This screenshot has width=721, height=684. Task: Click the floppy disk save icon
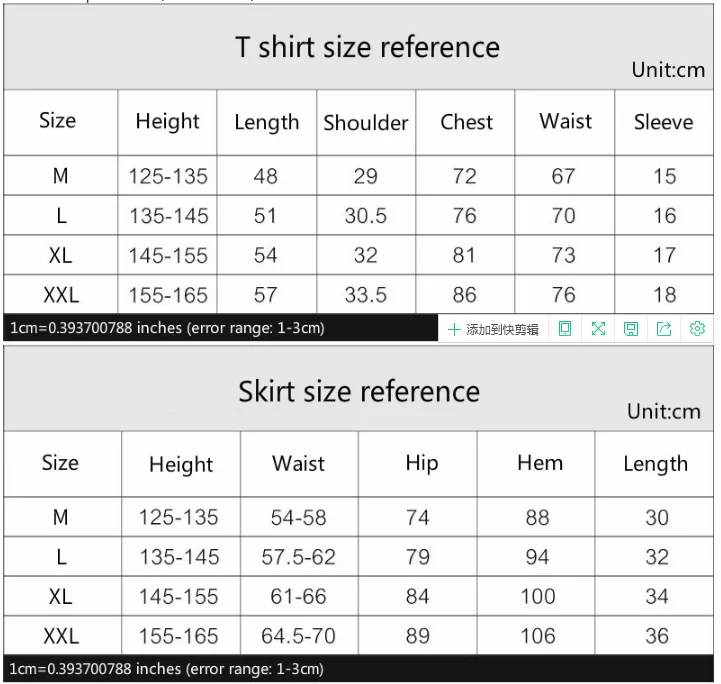click(x=631, y=328)
